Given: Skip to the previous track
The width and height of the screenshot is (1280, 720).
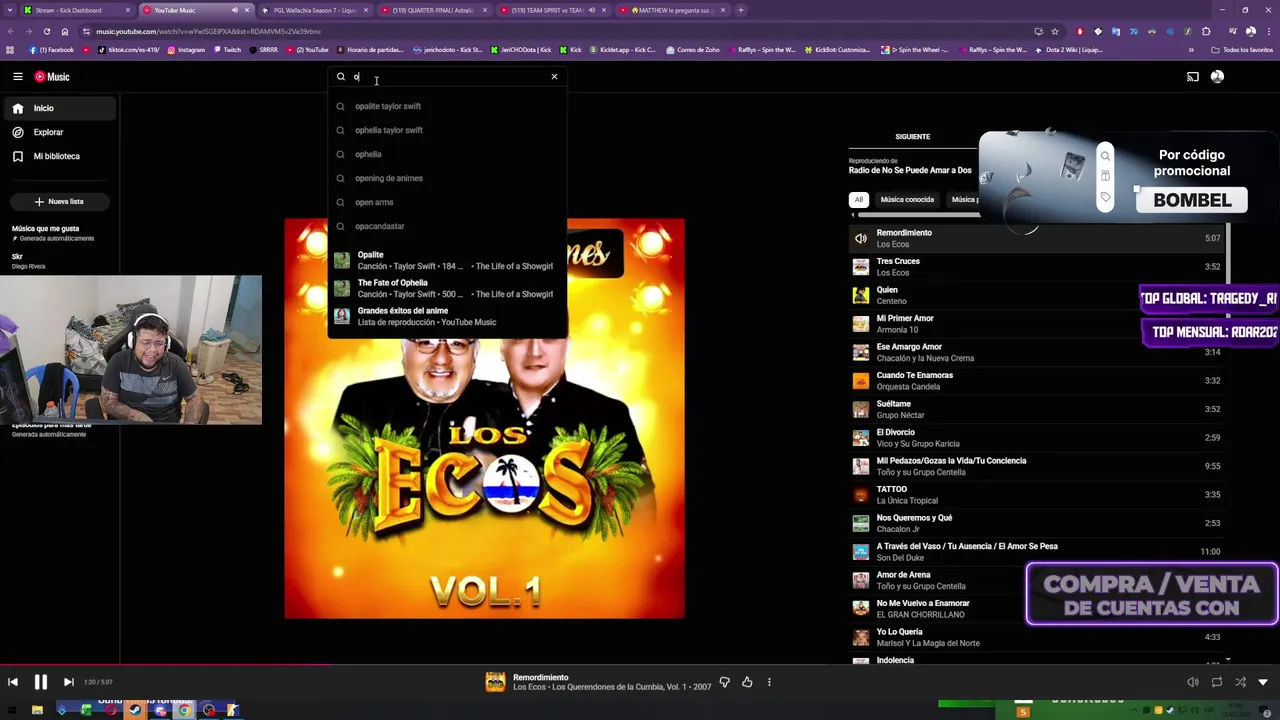Looking at the screenshot, I should pyautogui.click(x=13, y=682).
